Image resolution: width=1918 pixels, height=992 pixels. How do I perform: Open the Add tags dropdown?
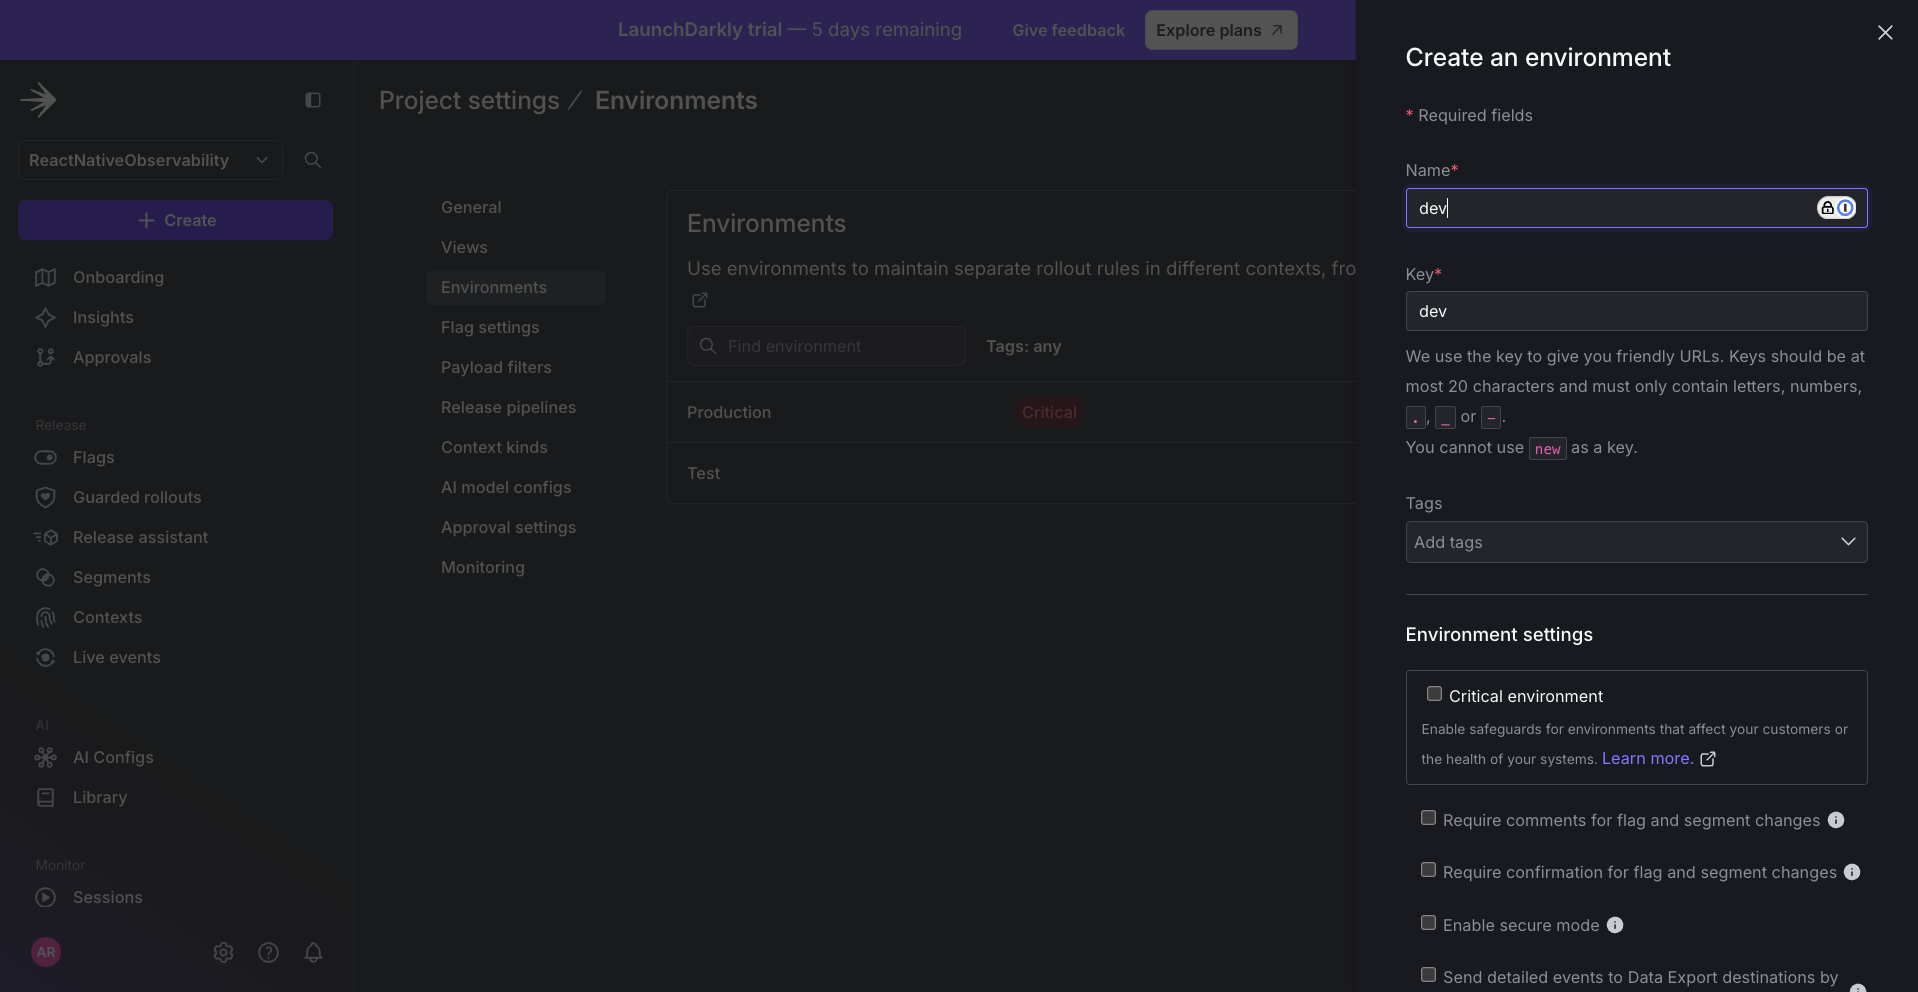click(x=1635, y=541)
